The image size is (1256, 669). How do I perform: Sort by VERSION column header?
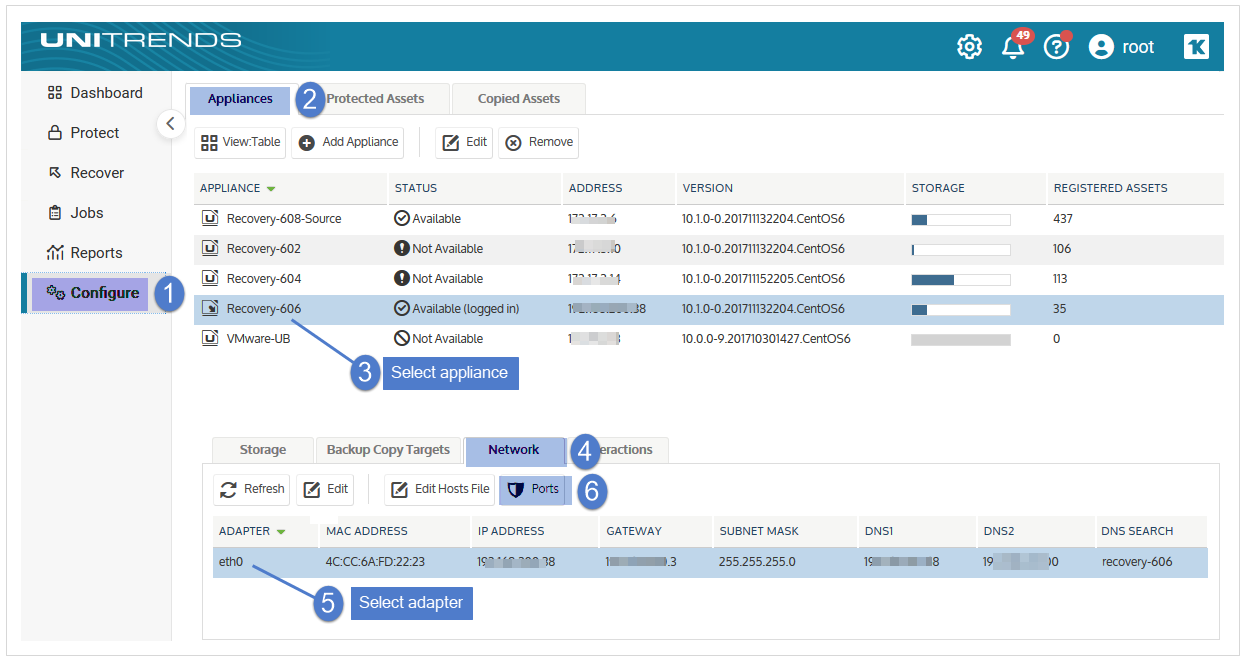[707, 188]
